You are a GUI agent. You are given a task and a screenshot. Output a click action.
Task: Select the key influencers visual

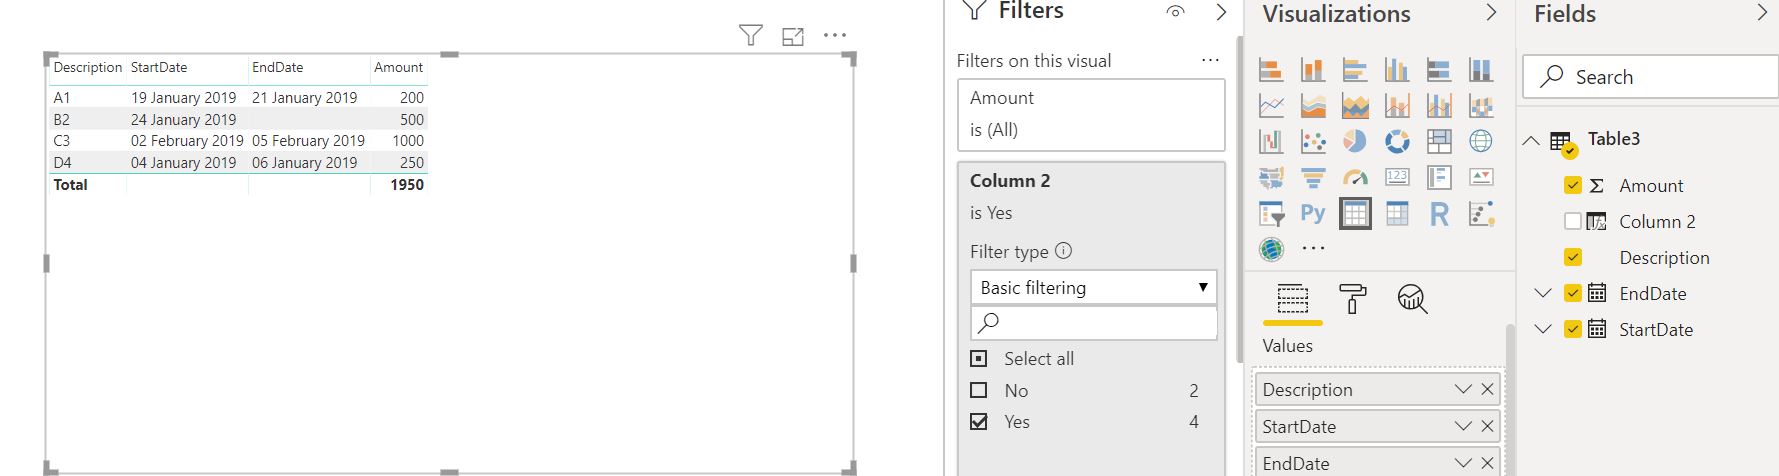point(1481,213)
